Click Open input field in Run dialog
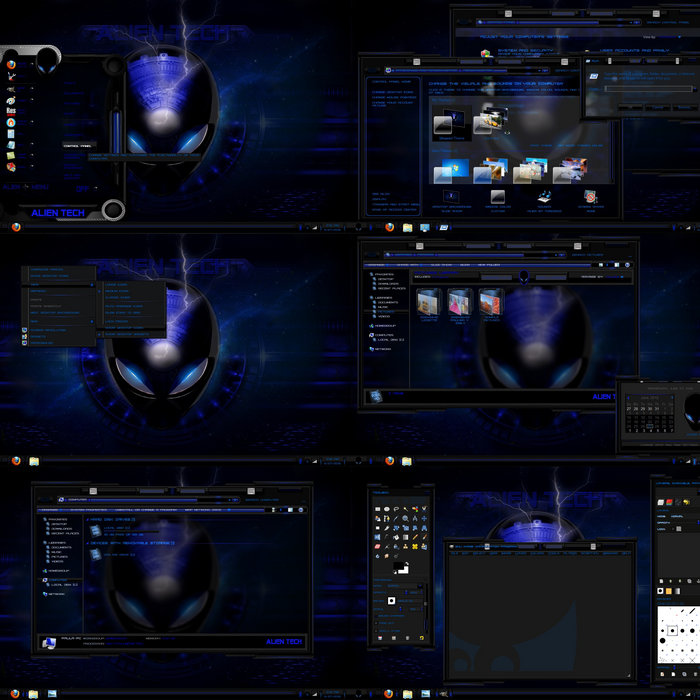700x700 pixels. (648, 89)
